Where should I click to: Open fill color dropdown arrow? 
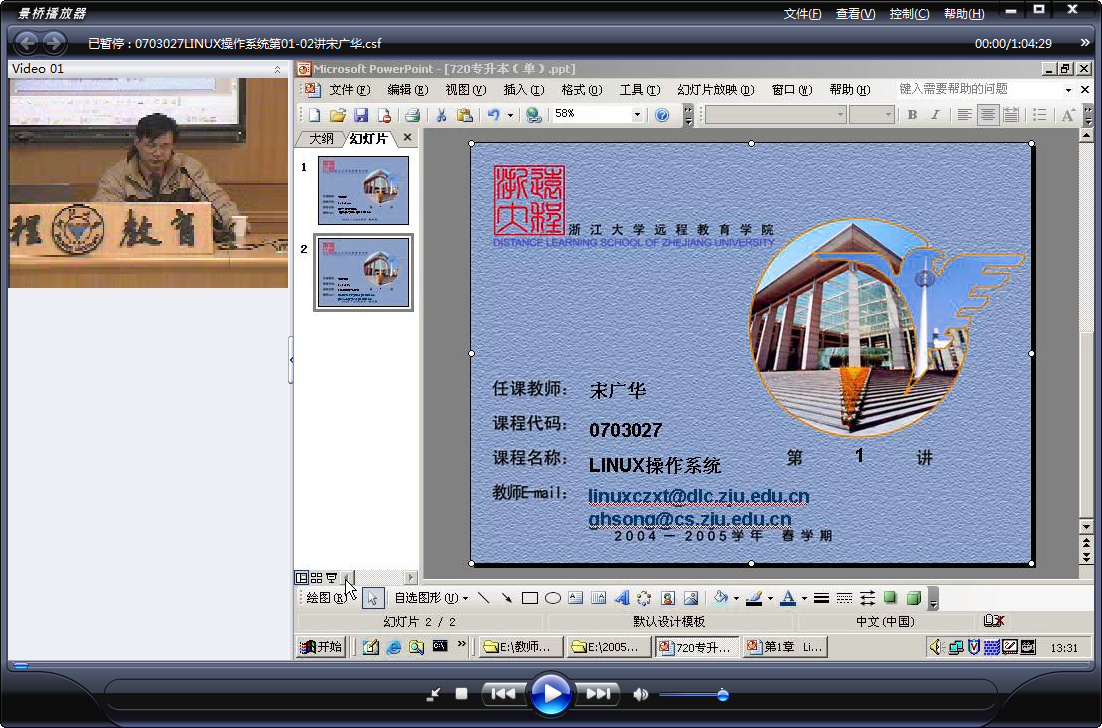[736, 599]
